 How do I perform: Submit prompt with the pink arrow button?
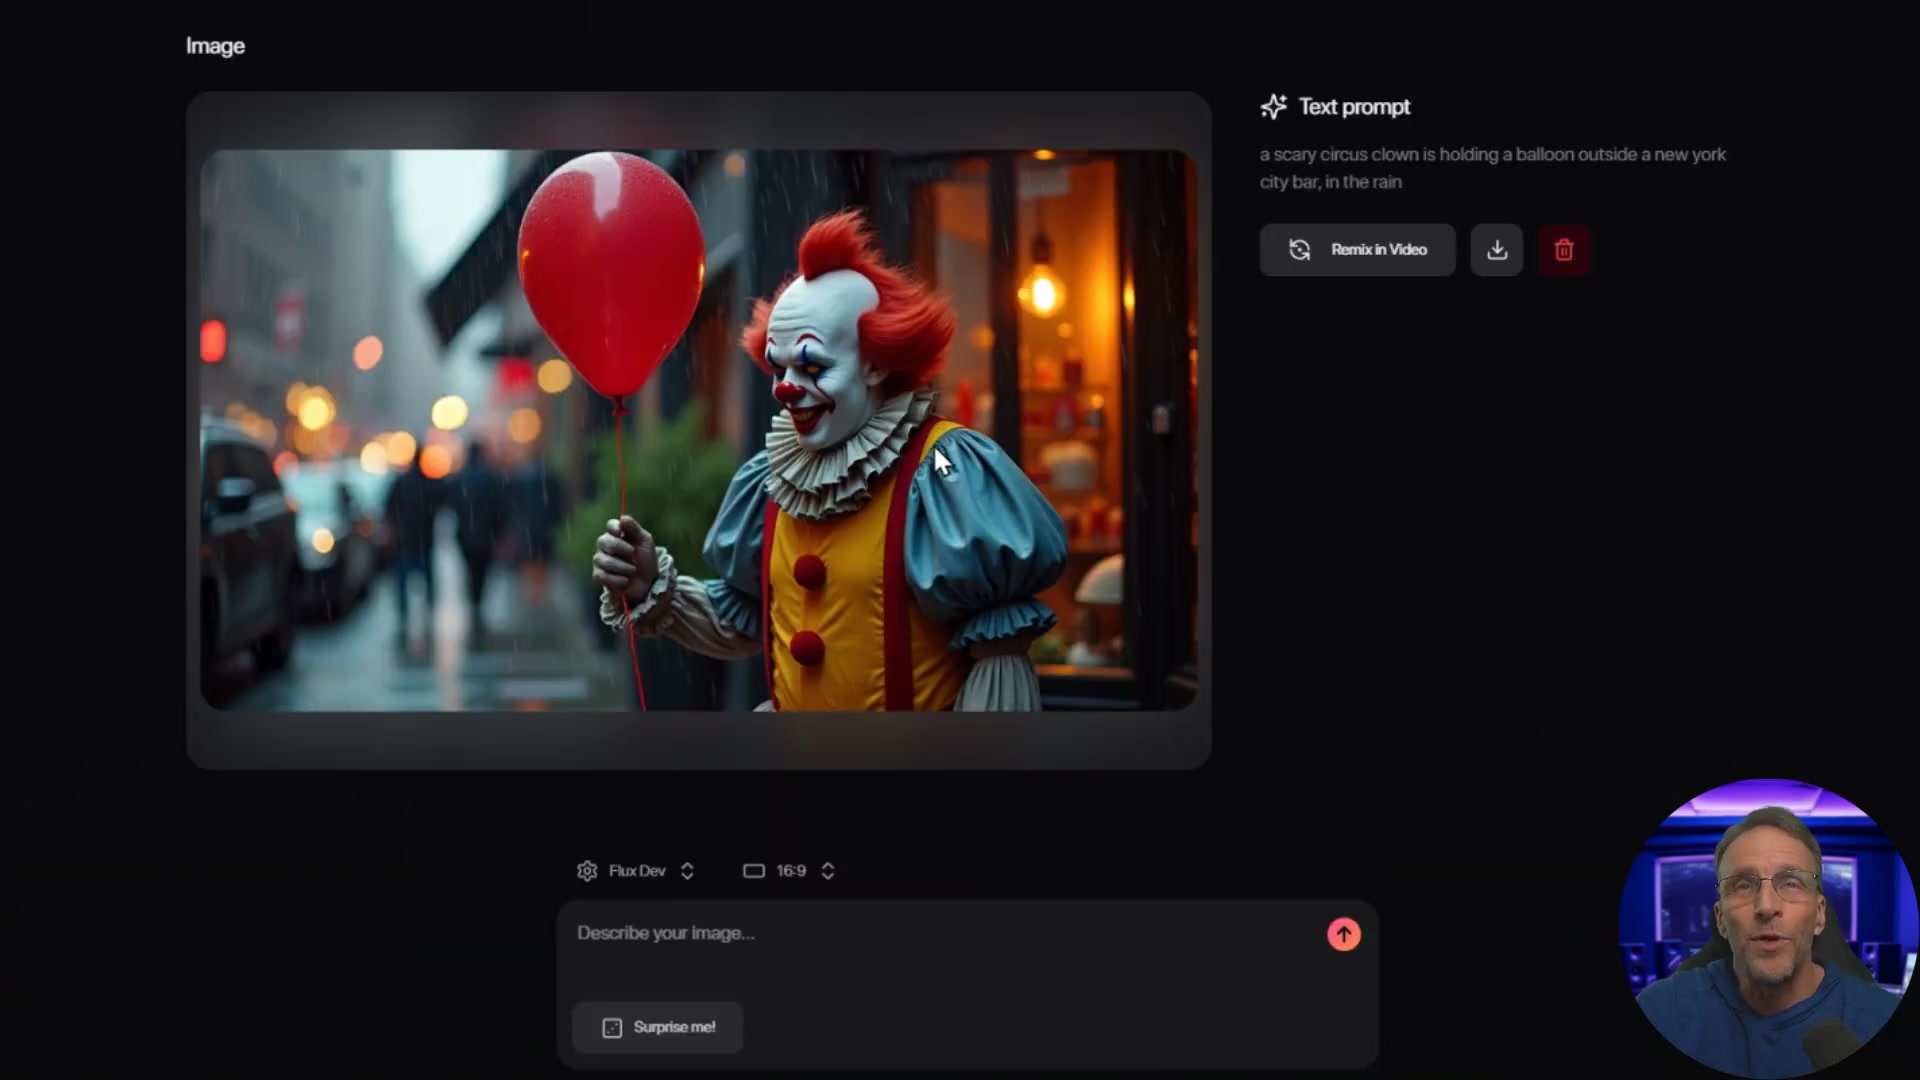pos(1343,934)
